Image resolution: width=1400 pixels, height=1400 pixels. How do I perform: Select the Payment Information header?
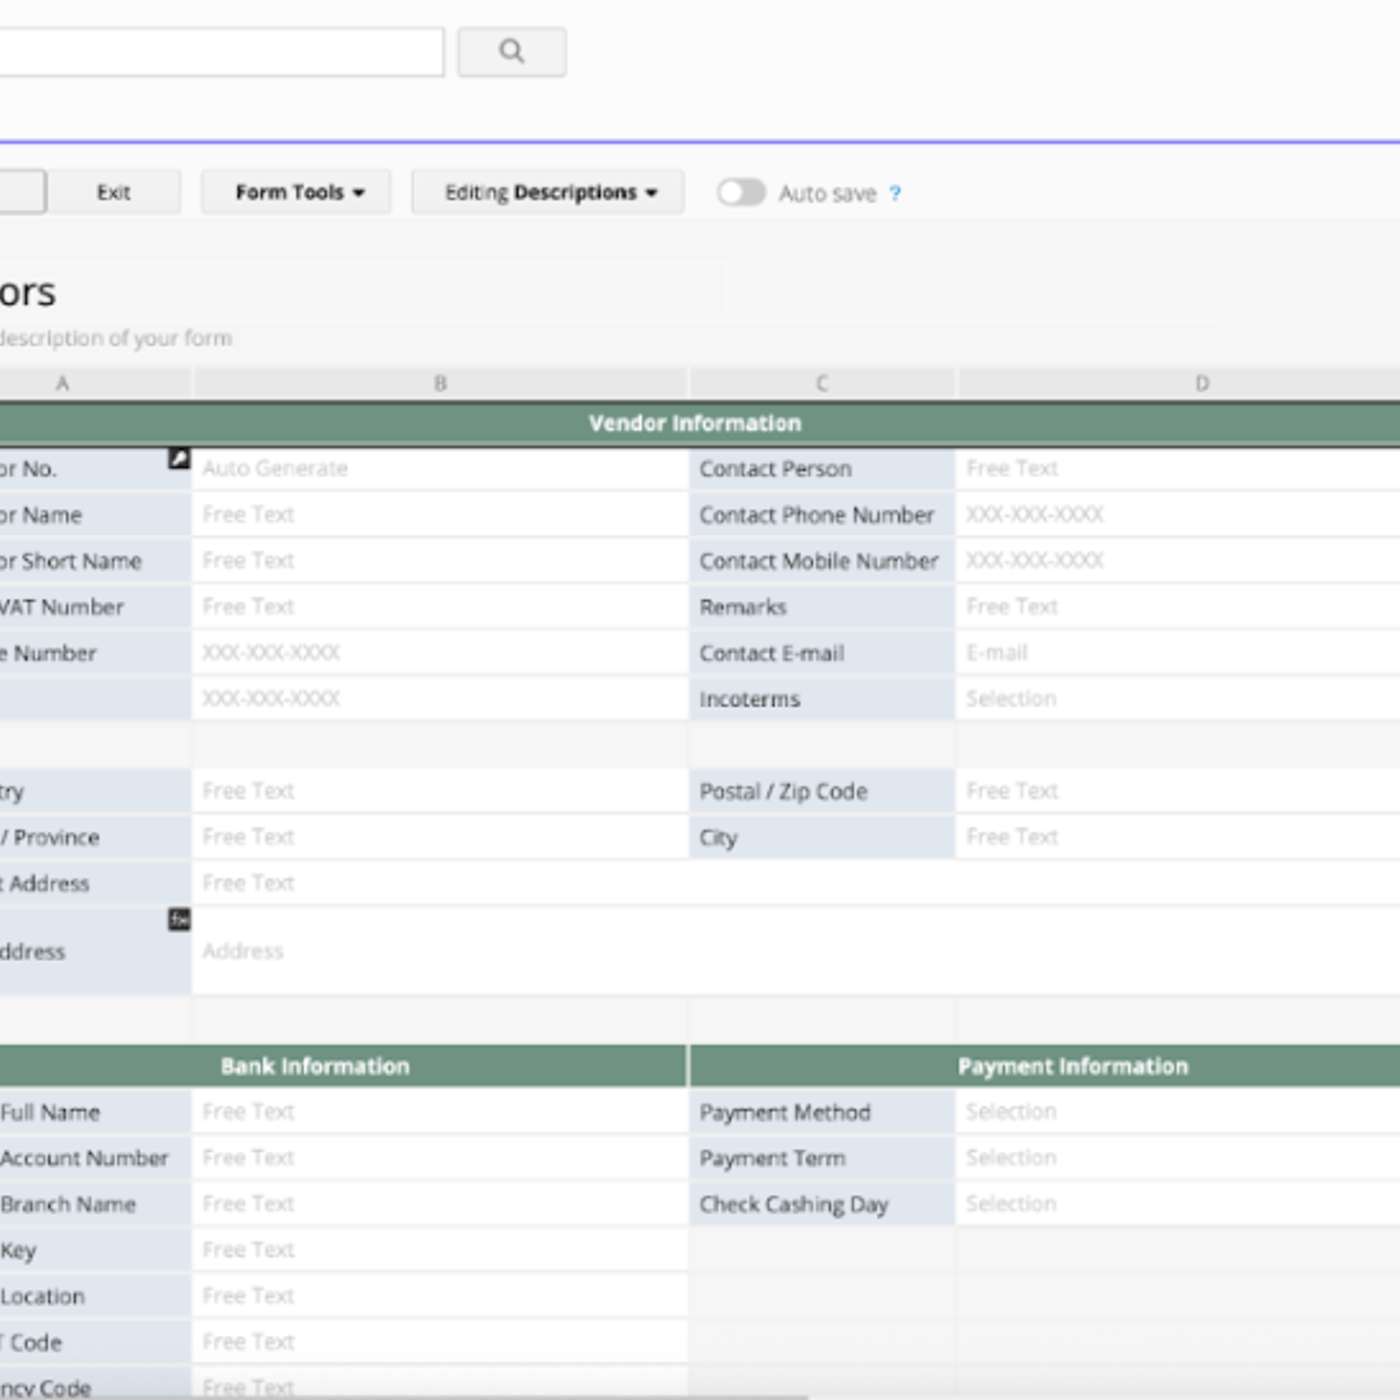pos(1045,1066)
